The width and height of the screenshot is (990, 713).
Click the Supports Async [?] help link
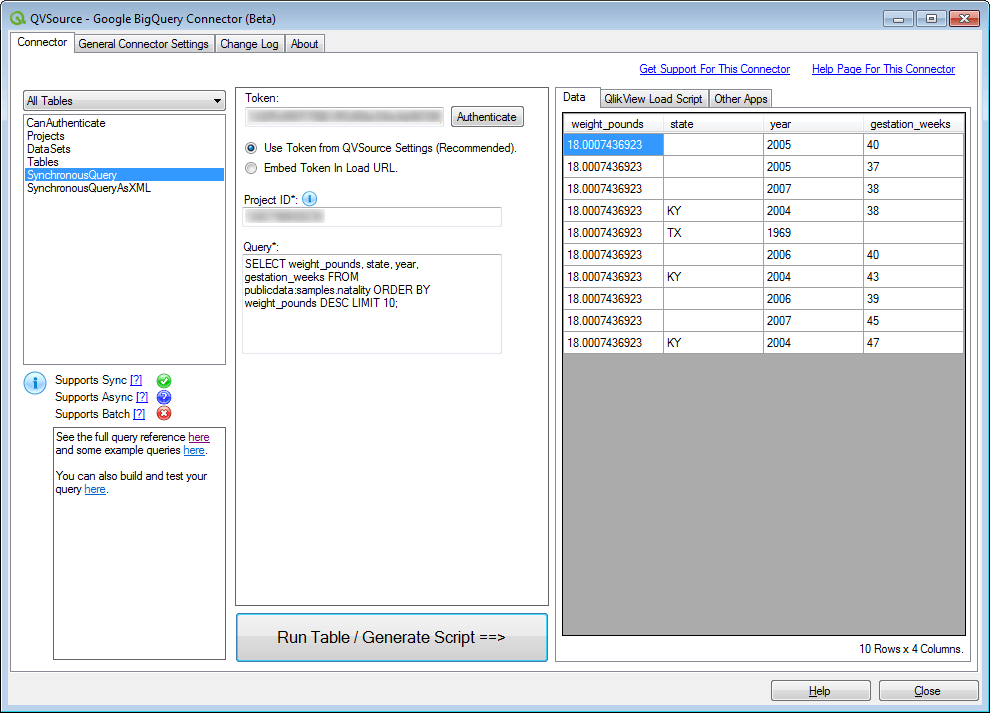point(142,397)
